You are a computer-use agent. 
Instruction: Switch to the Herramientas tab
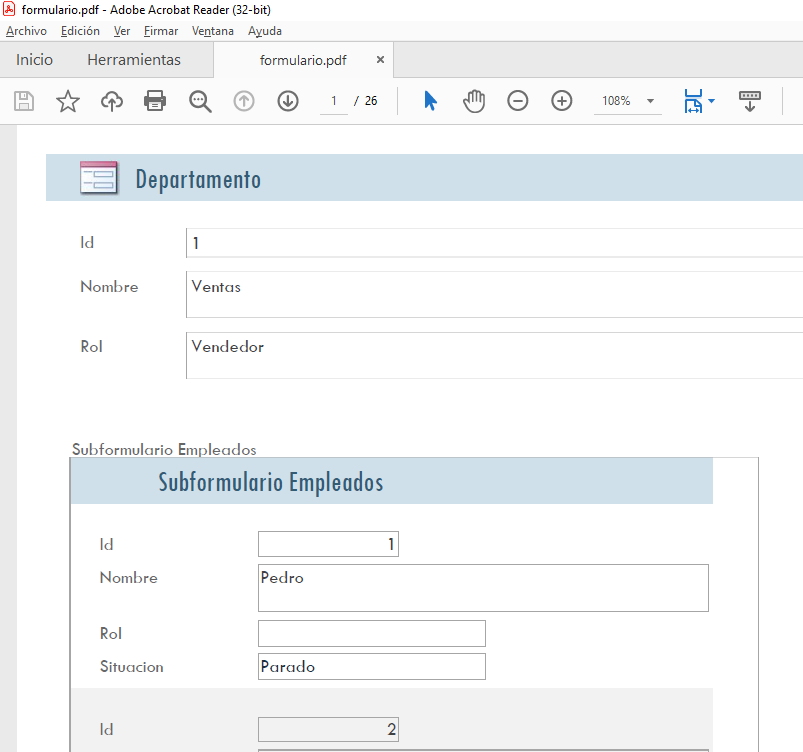pos(134,60)
